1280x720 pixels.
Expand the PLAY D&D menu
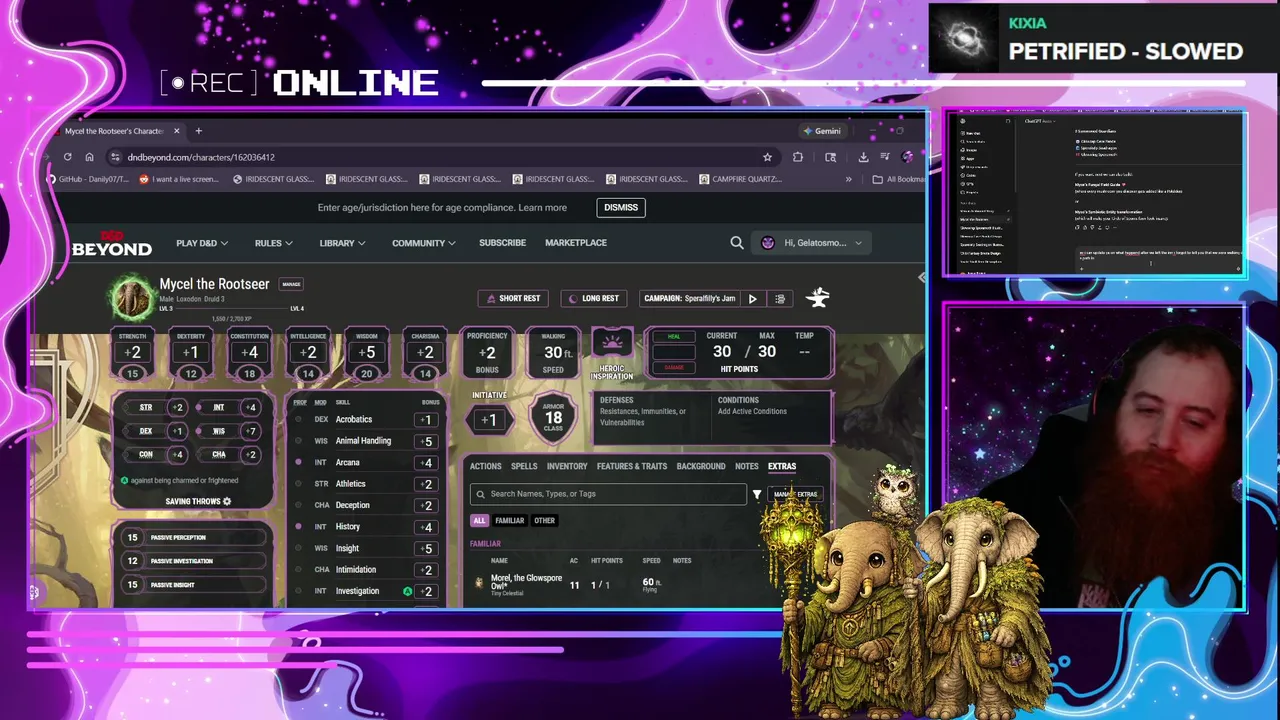click(x=202, y=243)
